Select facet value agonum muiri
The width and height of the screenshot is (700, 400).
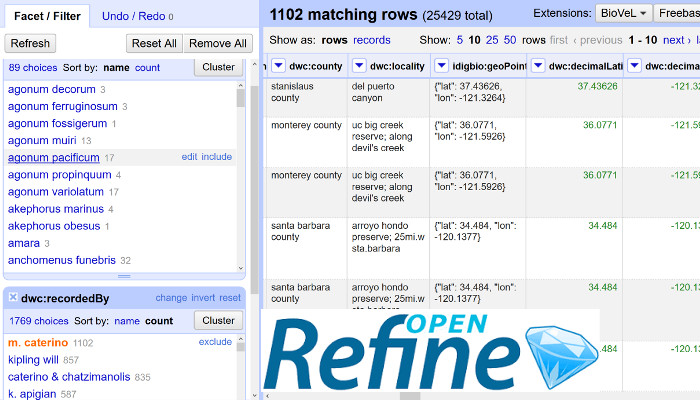pyautogui.click(x=42, y=141)
